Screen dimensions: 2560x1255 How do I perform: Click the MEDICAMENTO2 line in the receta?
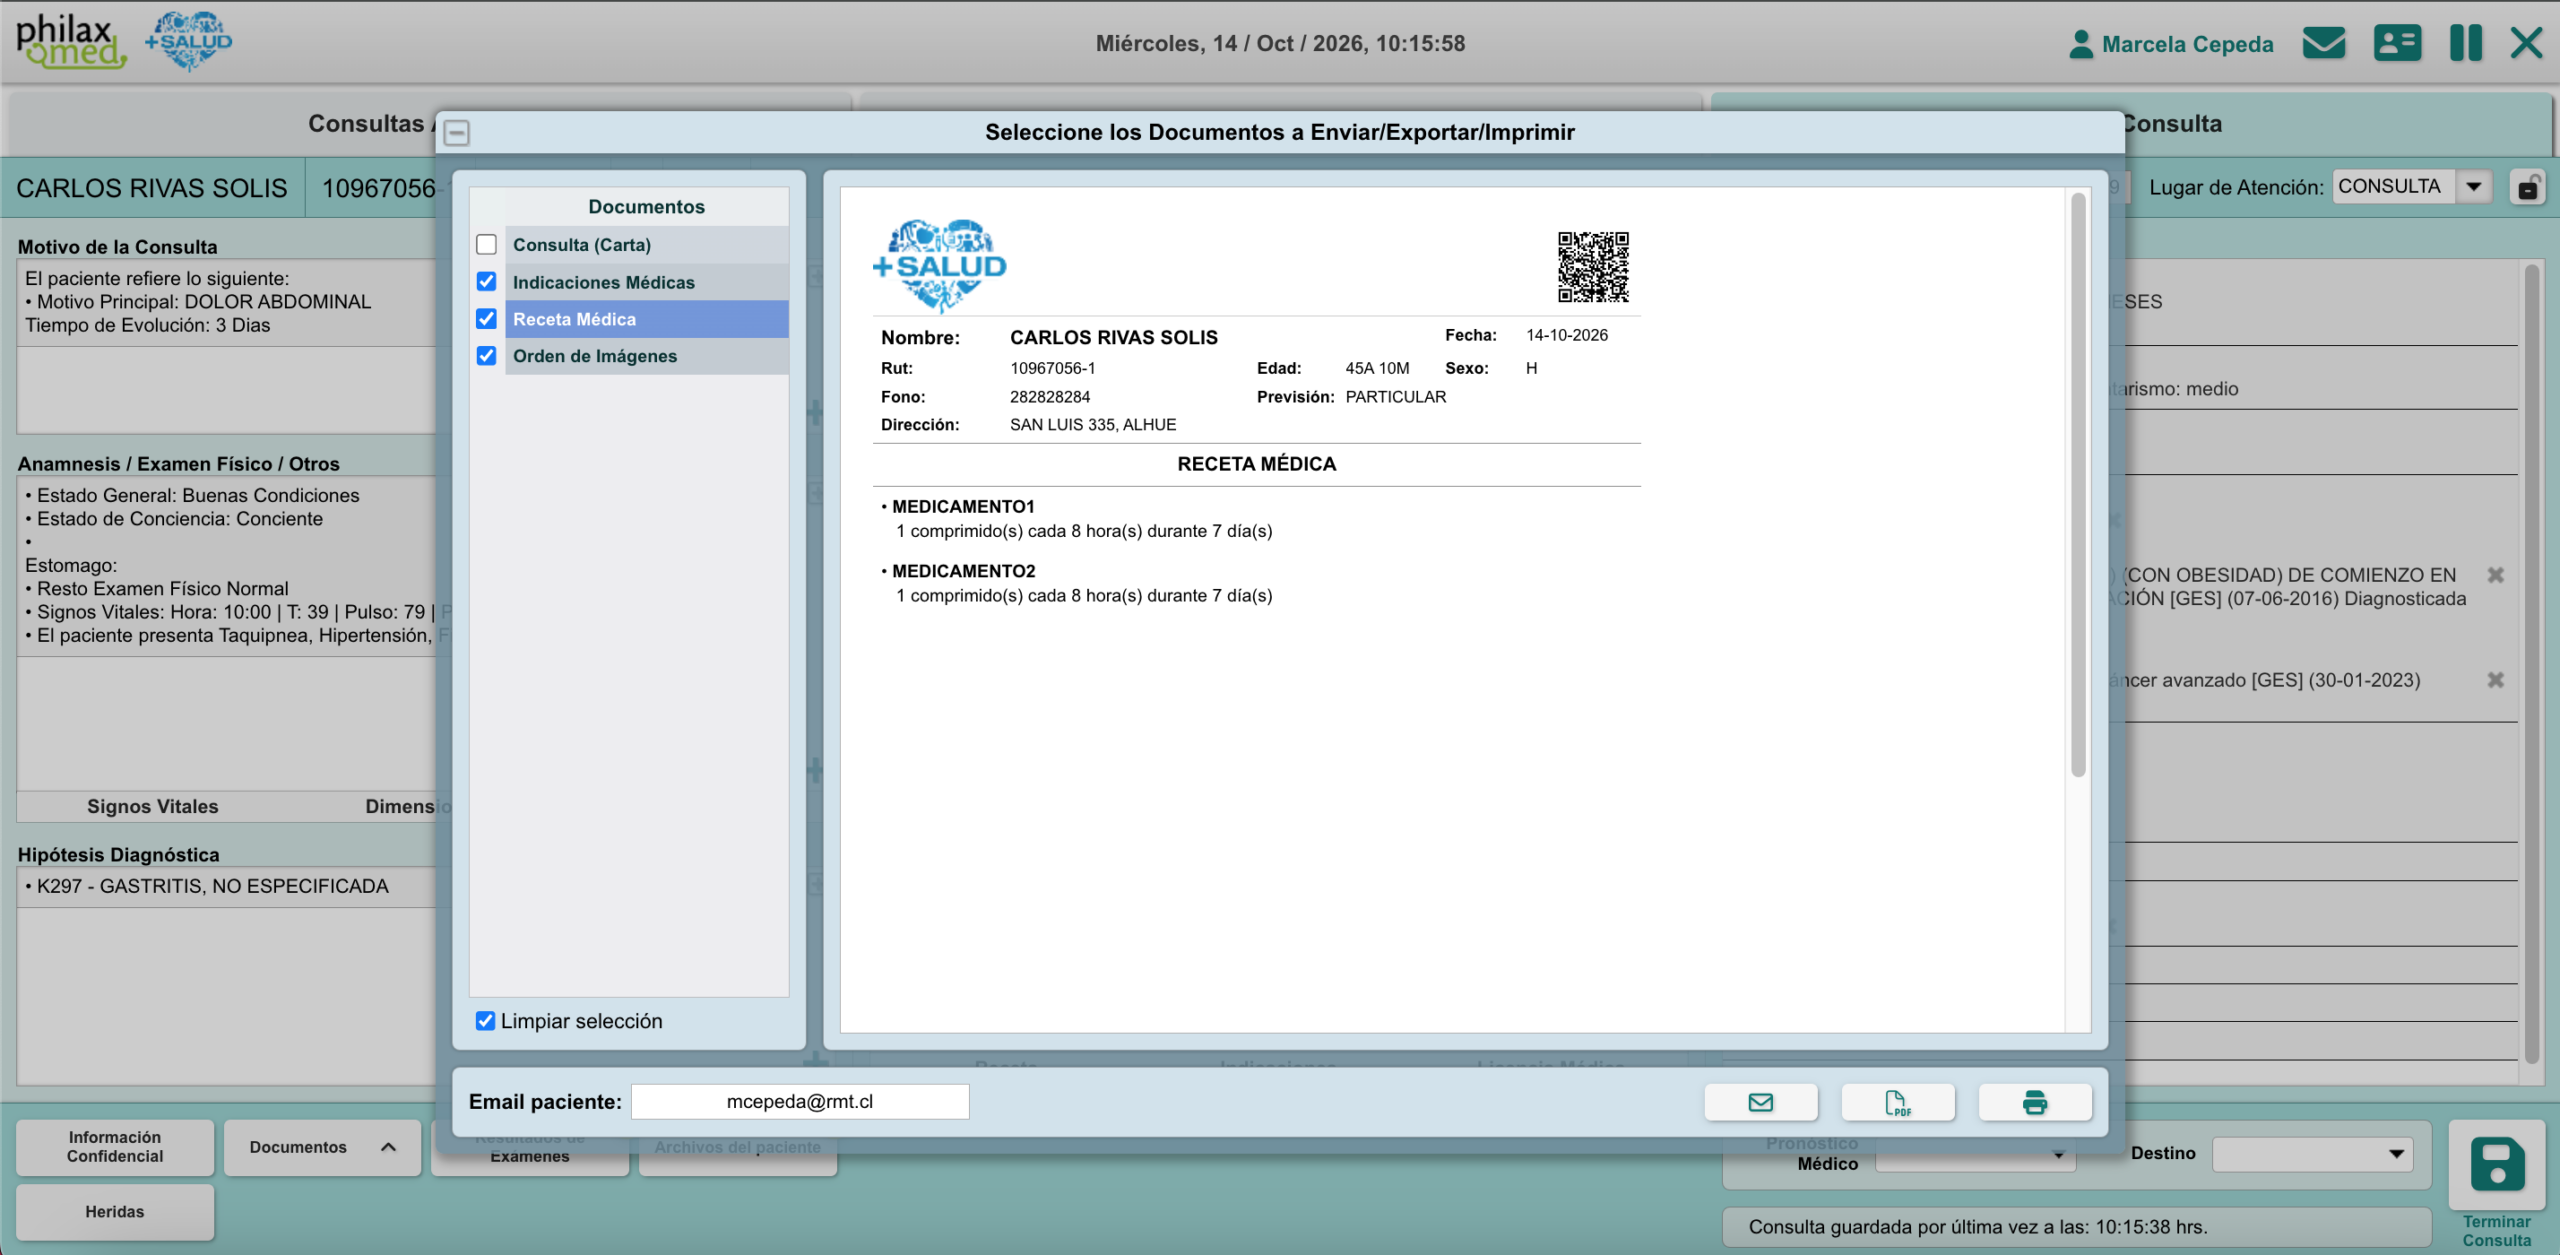point(963,571)
